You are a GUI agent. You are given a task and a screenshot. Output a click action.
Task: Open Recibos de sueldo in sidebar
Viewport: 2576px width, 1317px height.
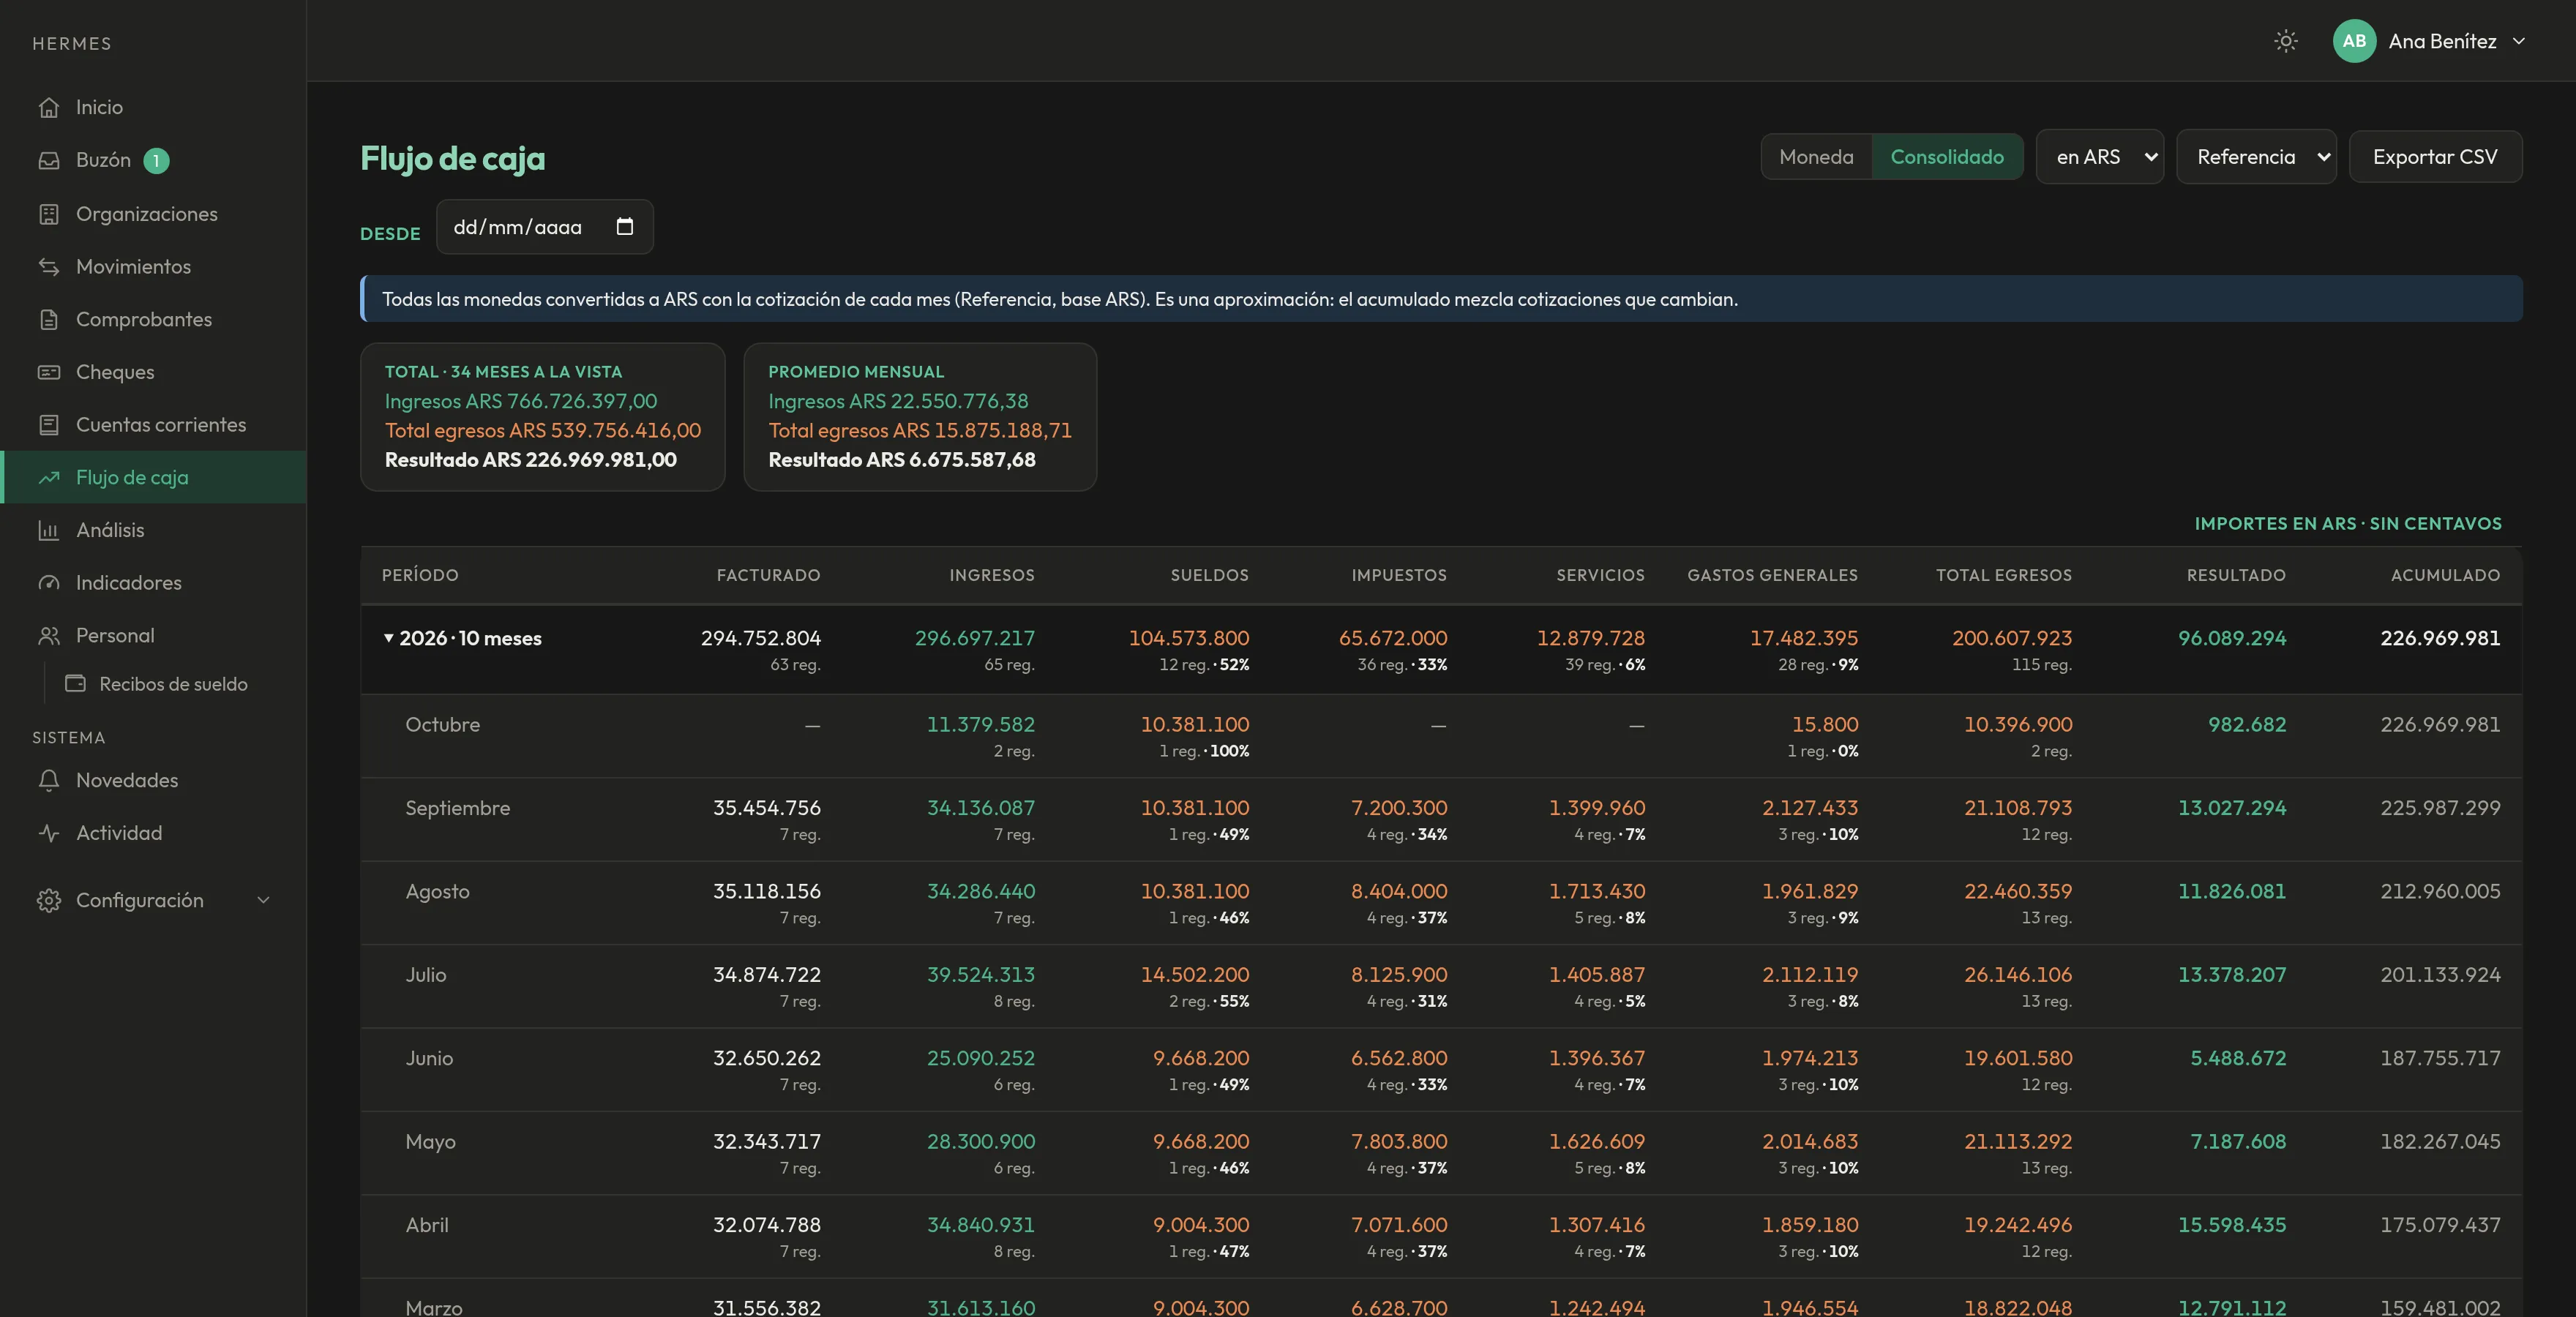(173, 684)
